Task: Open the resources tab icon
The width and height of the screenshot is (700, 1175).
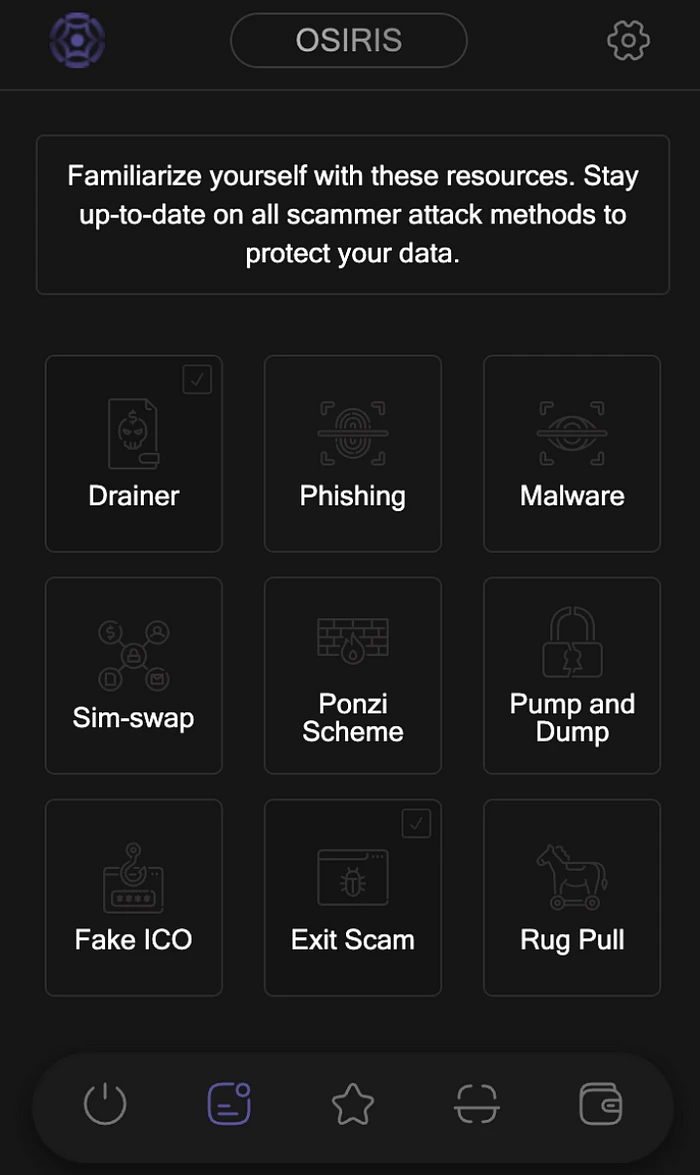Action: point(229,1105)
